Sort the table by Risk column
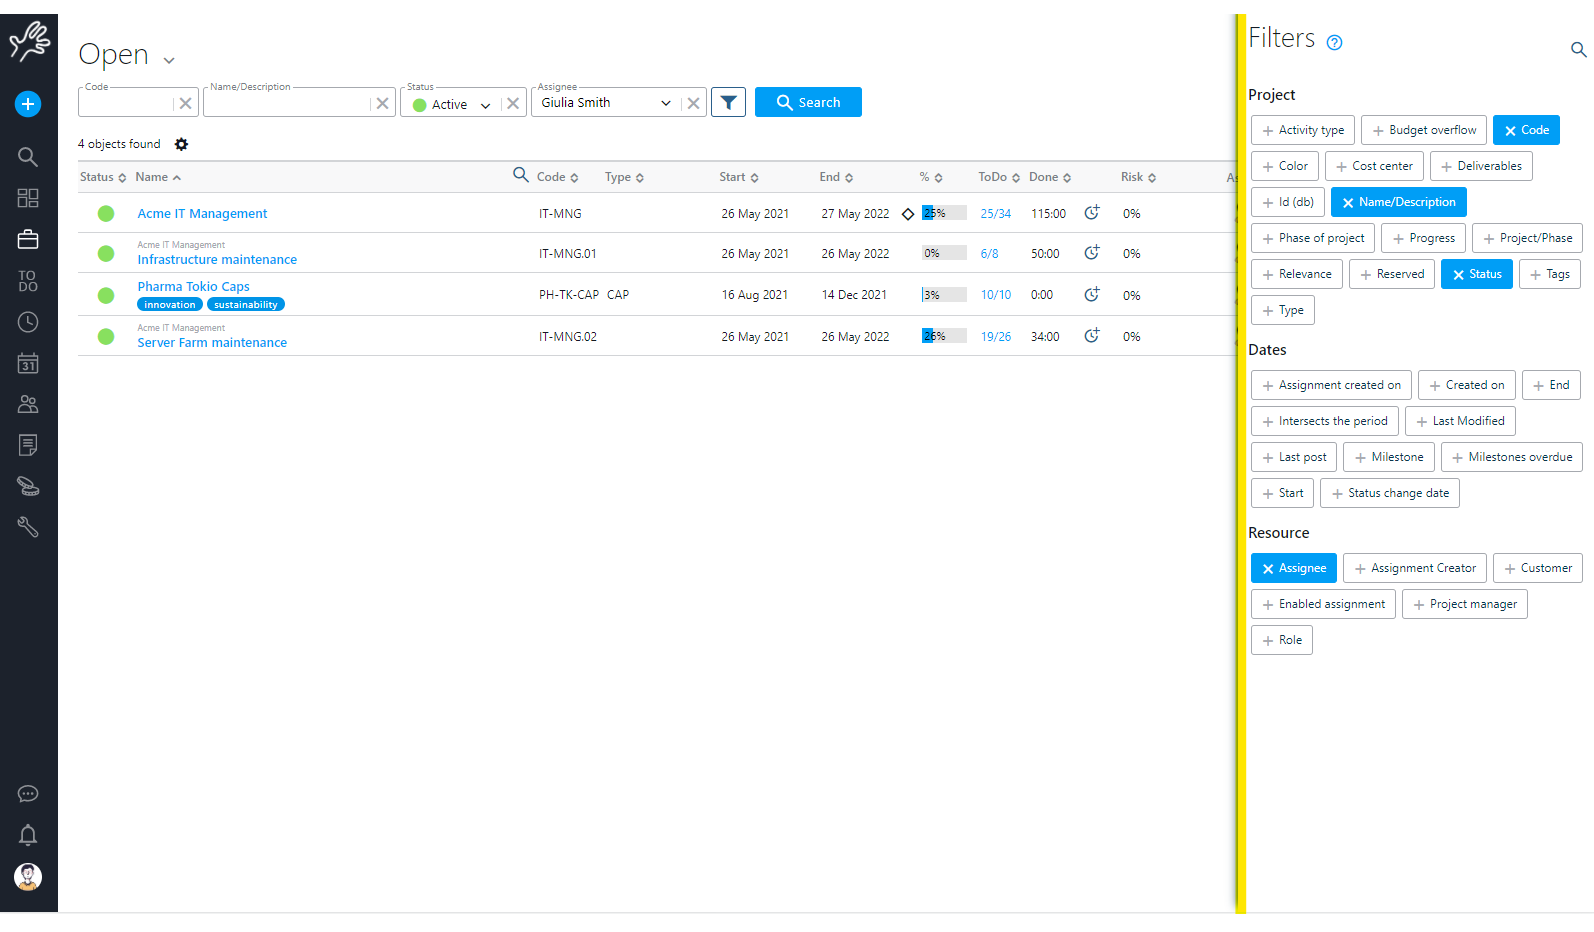The height and width of the screenshot is (932, 1594). (1137, 177)
